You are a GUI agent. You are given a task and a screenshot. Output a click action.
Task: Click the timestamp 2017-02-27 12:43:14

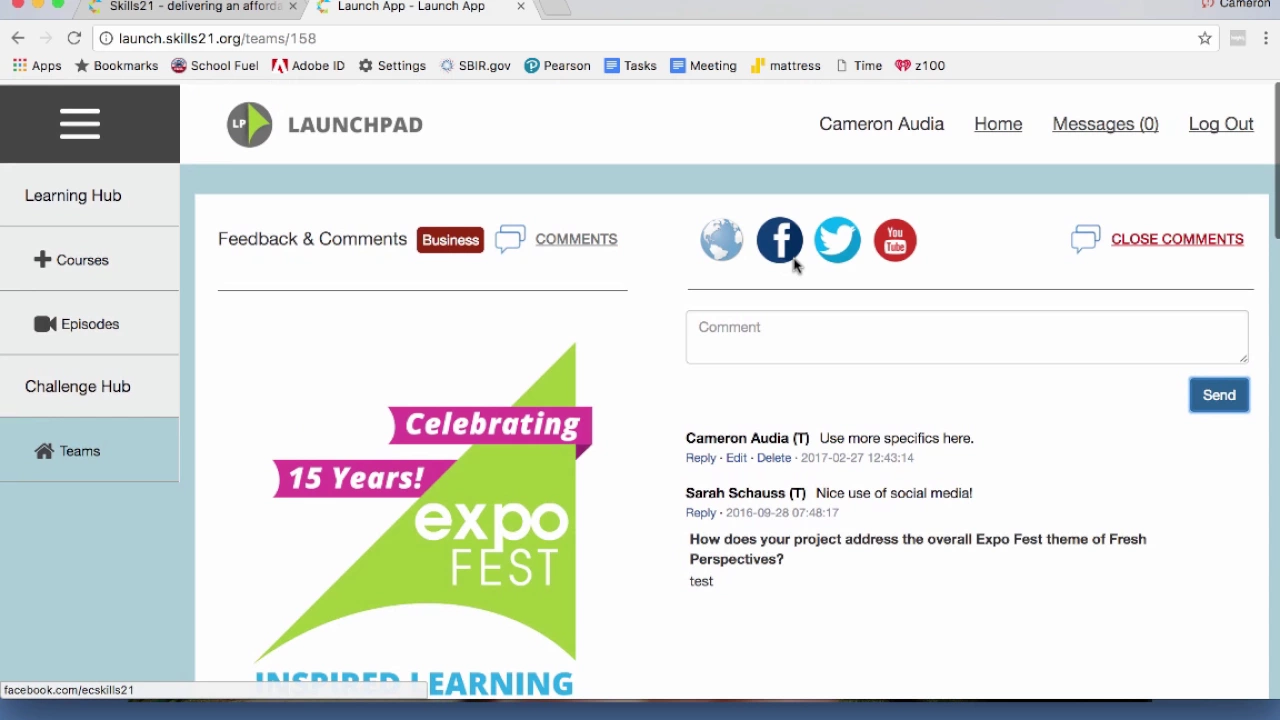[857, 458]
